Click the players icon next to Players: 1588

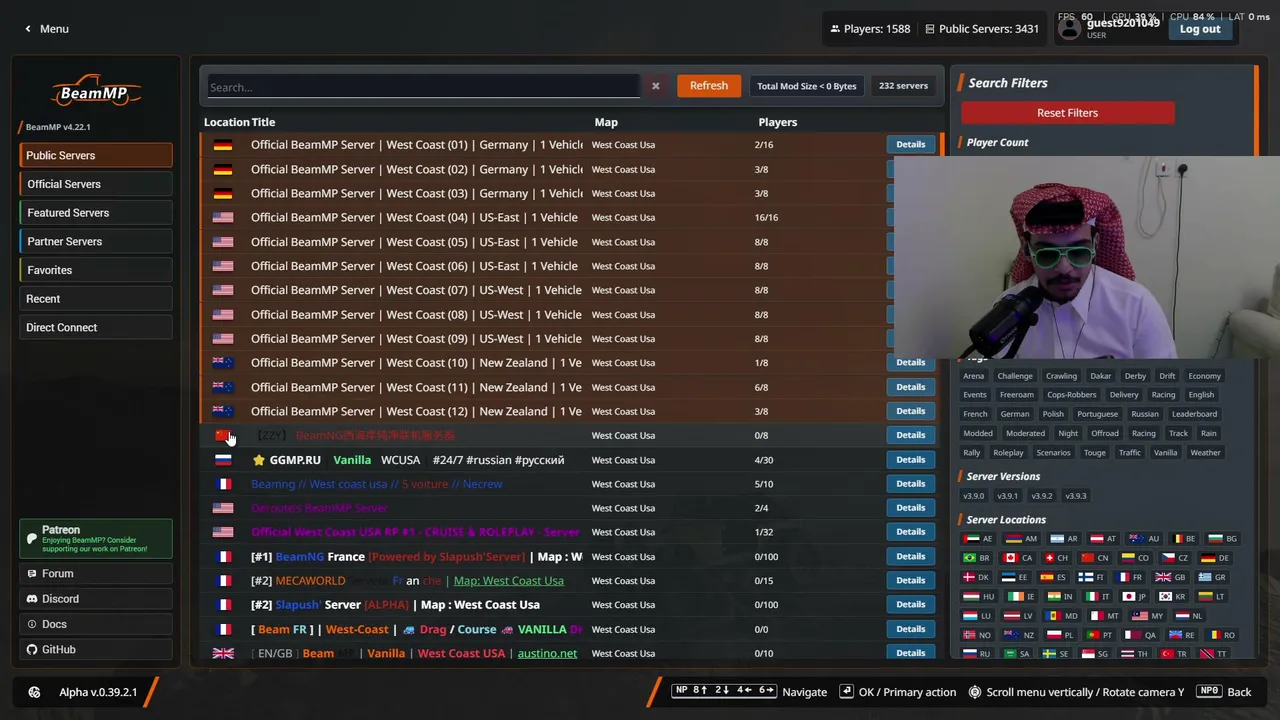[x=835, y=29]
